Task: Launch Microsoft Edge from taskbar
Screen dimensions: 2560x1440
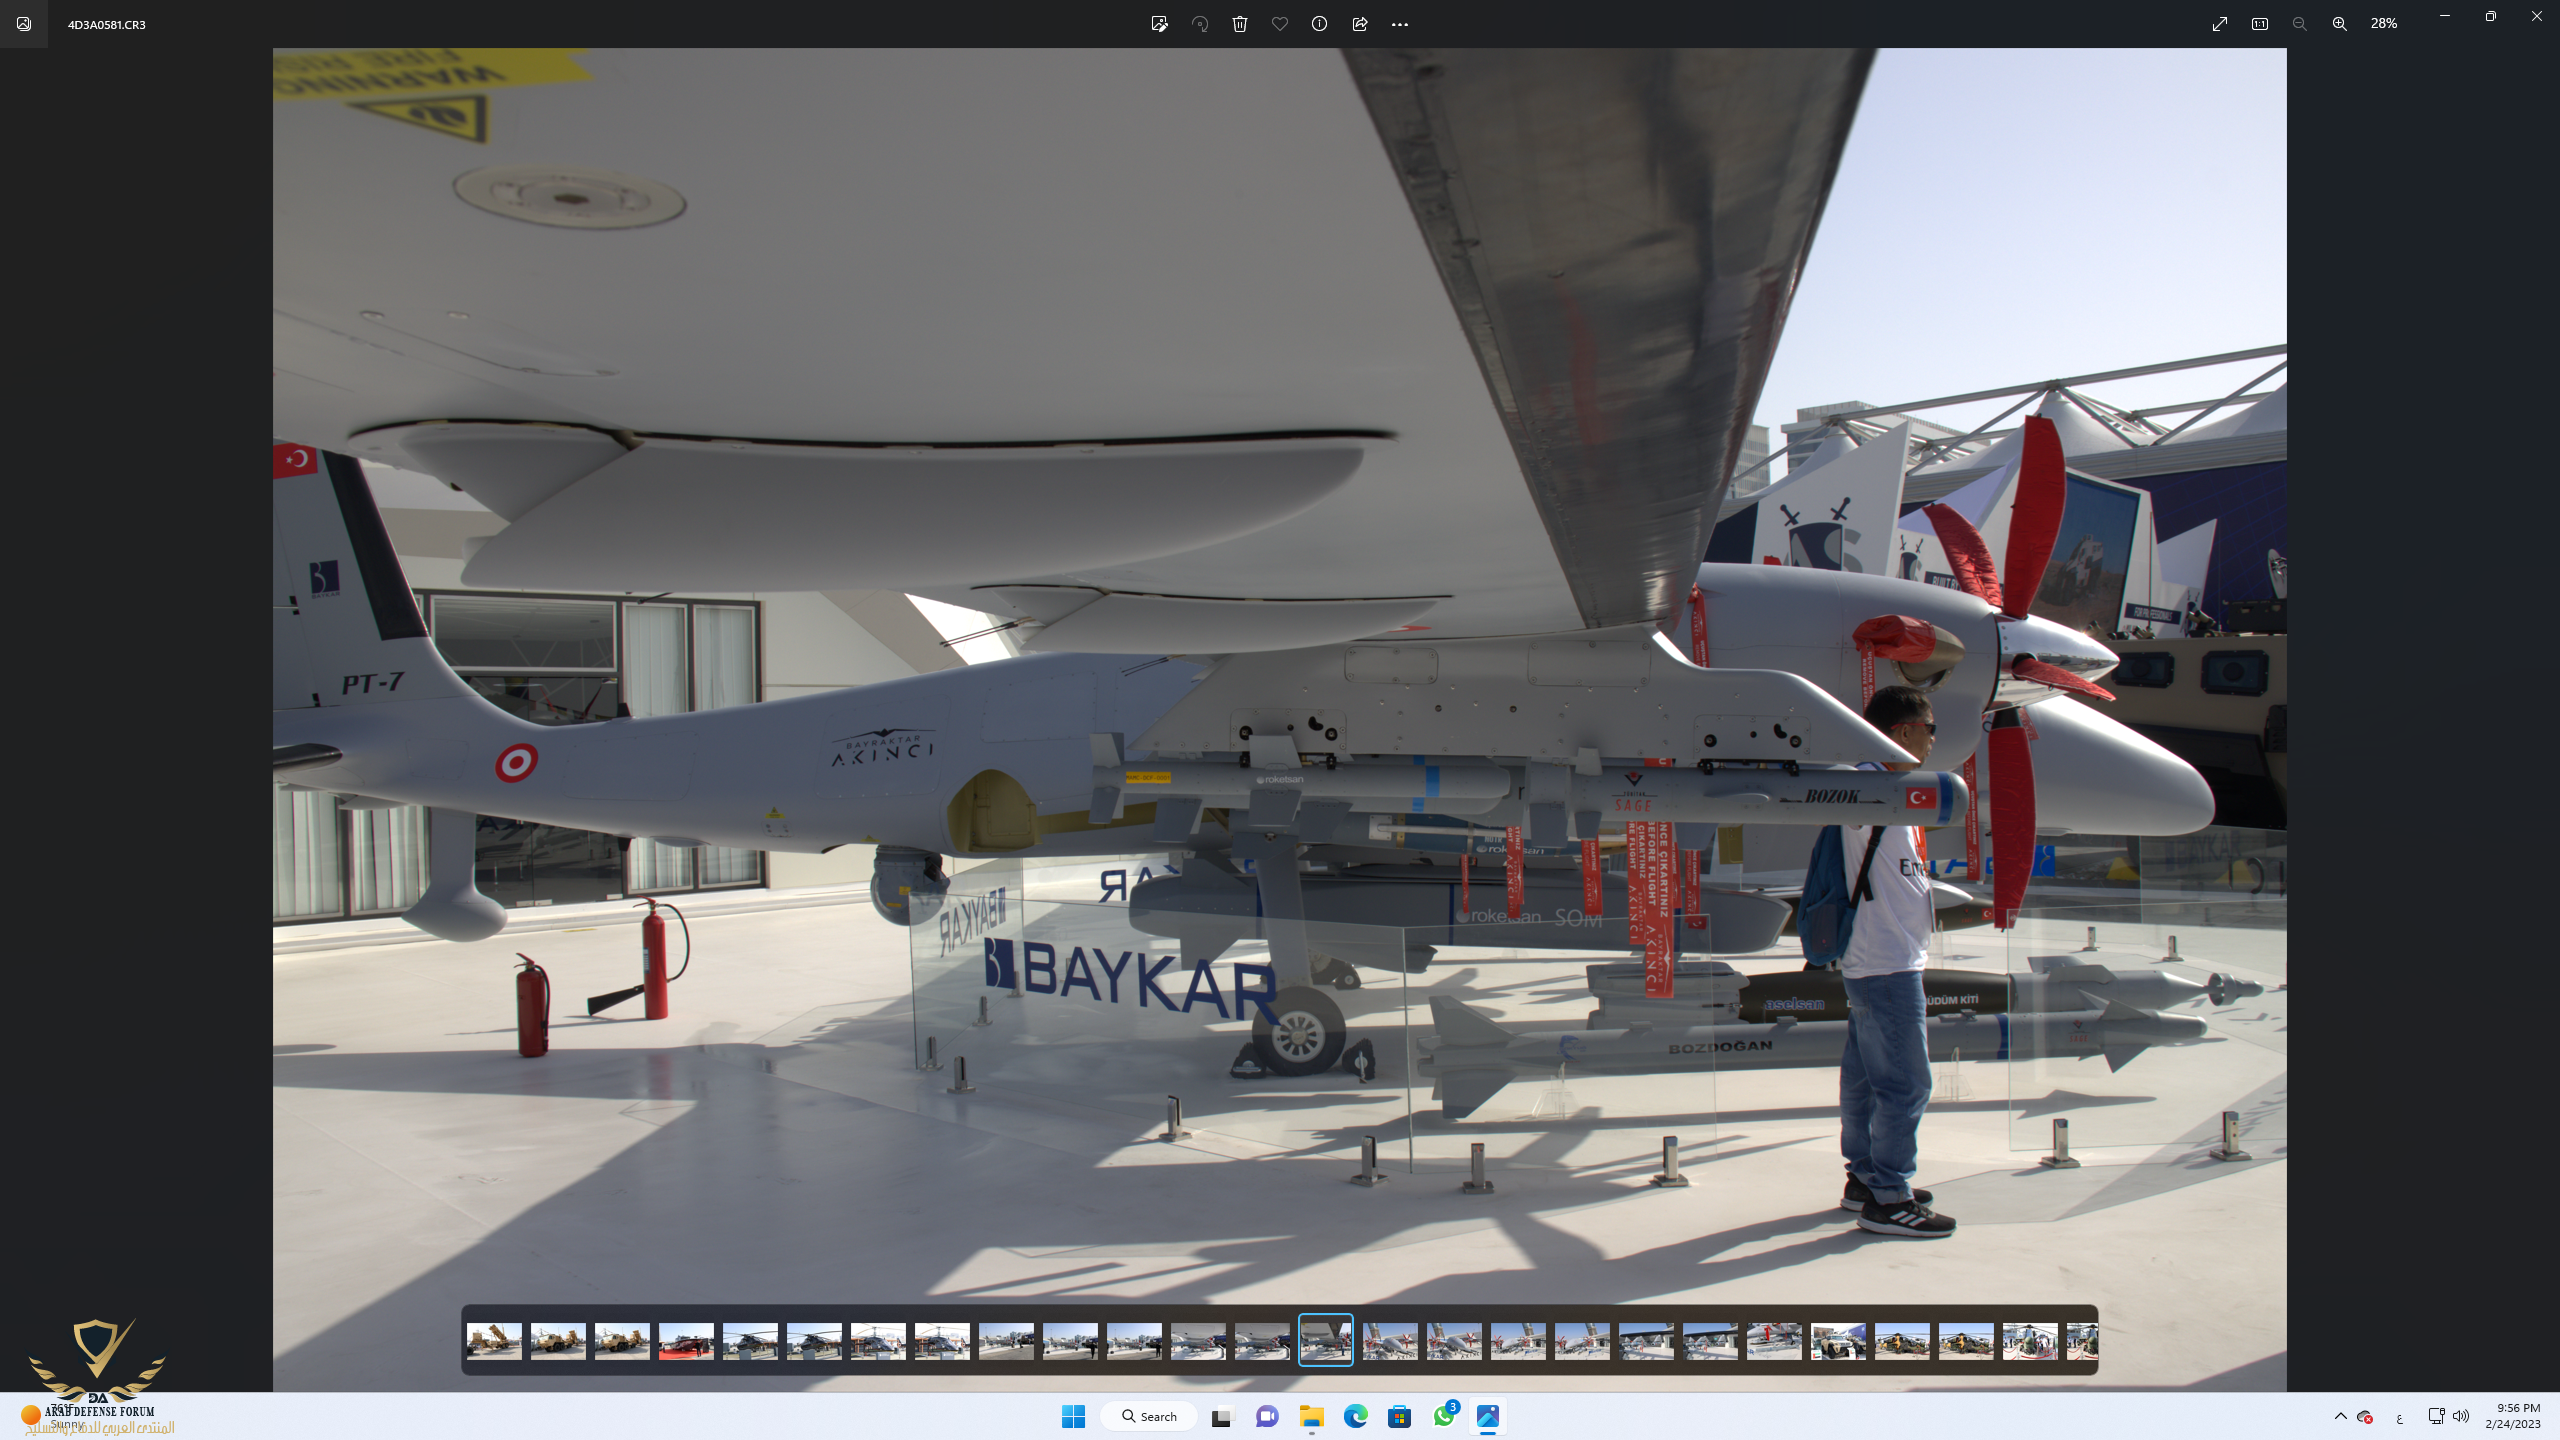Action: [1355, 1416]
